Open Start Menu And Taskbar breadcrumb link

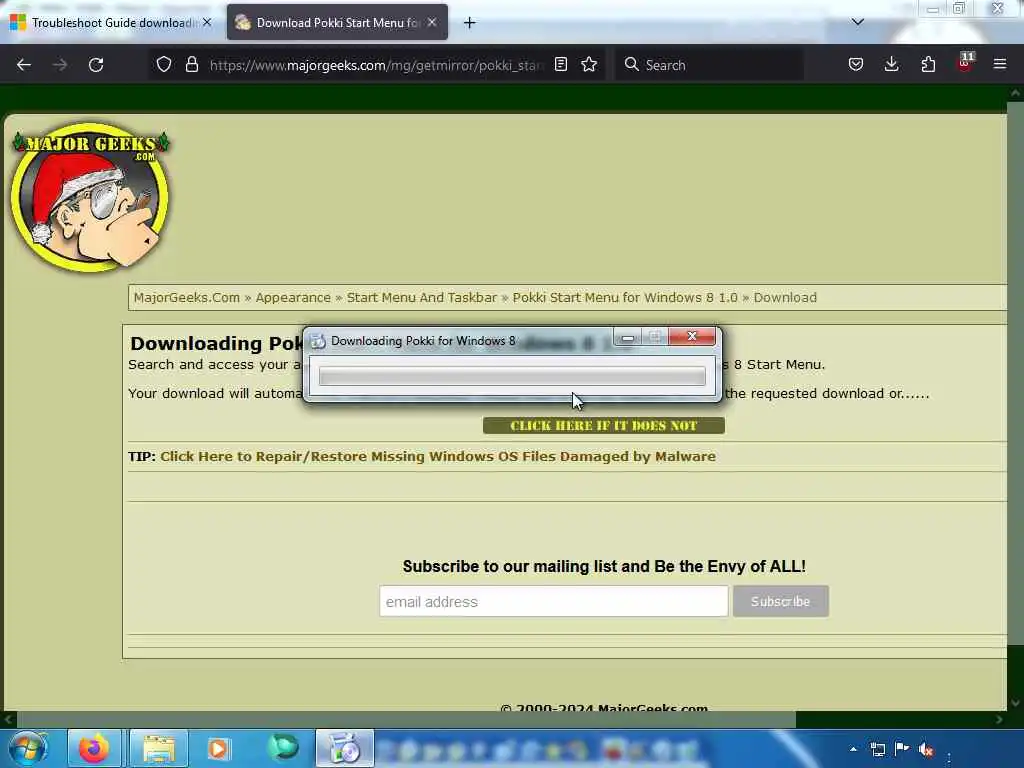(x=422, y=298)
